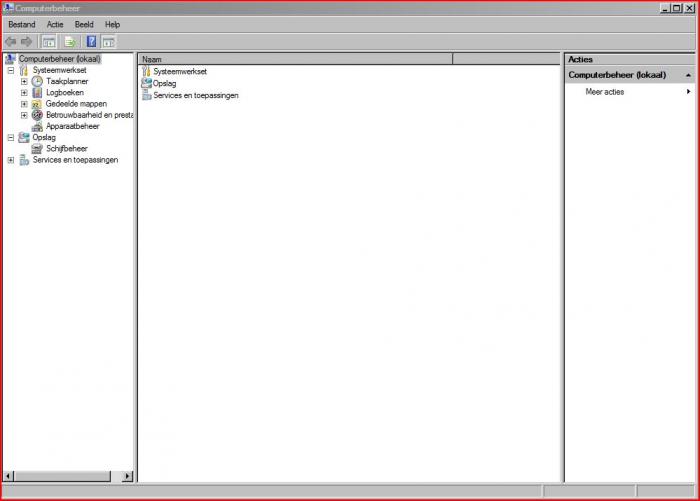Collapse the Computerbeheer (lokaal) actions section
Image resolution: width=700 pixels, height=501 pixels.
click(x=688, y=75)
